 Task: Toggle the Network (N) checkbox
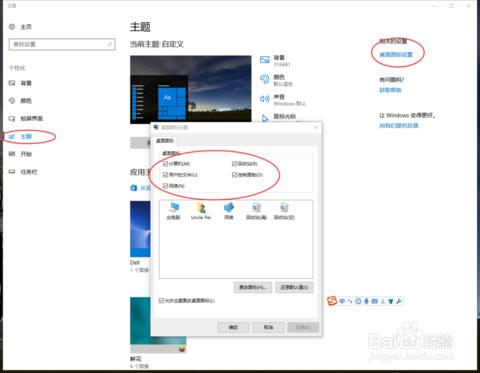pyautogui.click(x=165, y=186)
